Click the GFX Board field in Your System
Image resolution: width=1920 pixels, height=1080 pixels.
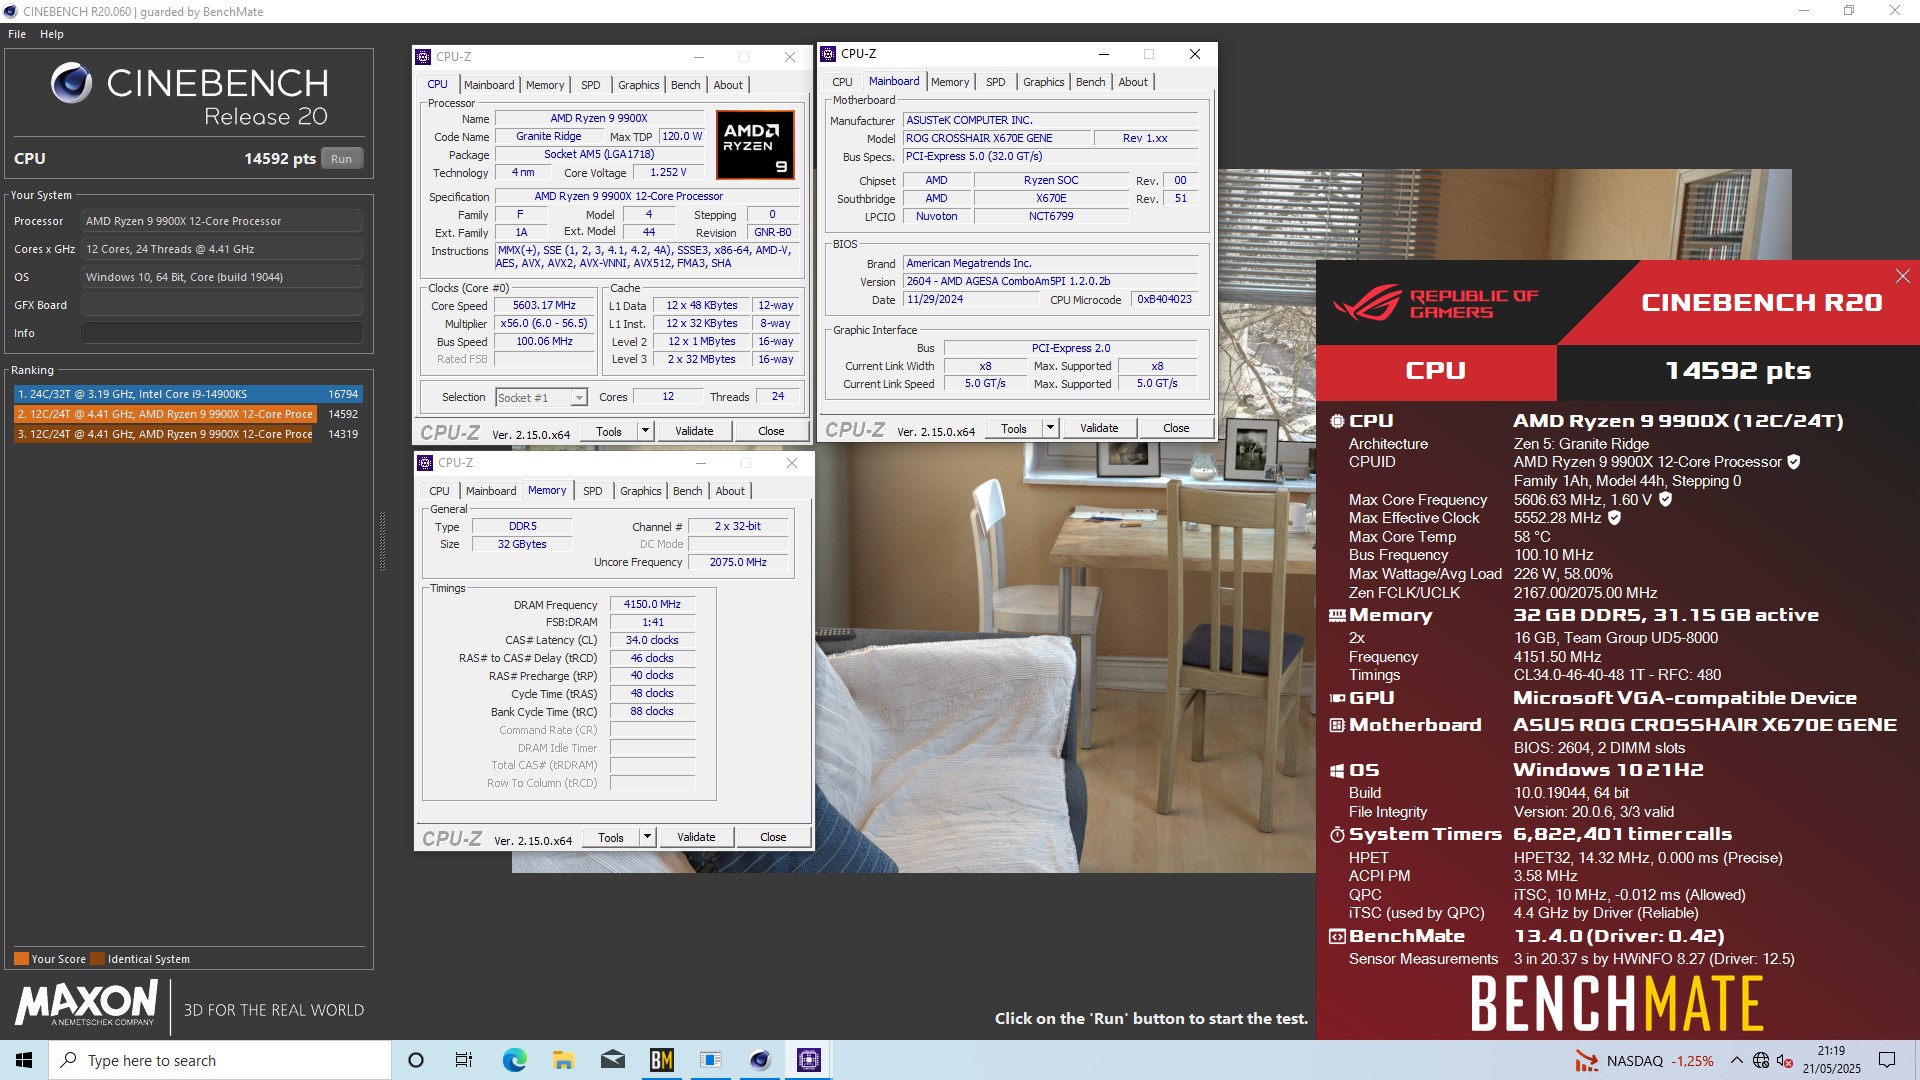point(221,305)
